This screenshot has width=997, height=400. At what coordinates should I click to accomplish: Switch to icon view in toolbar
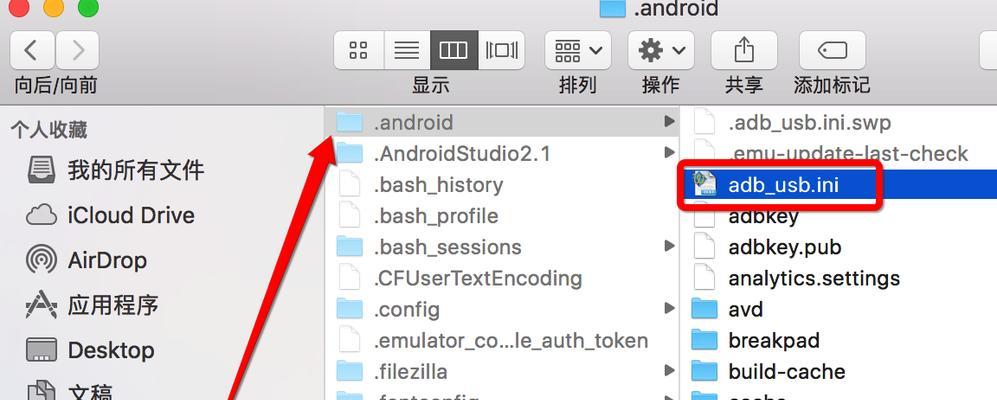click(x=359, y=50)
